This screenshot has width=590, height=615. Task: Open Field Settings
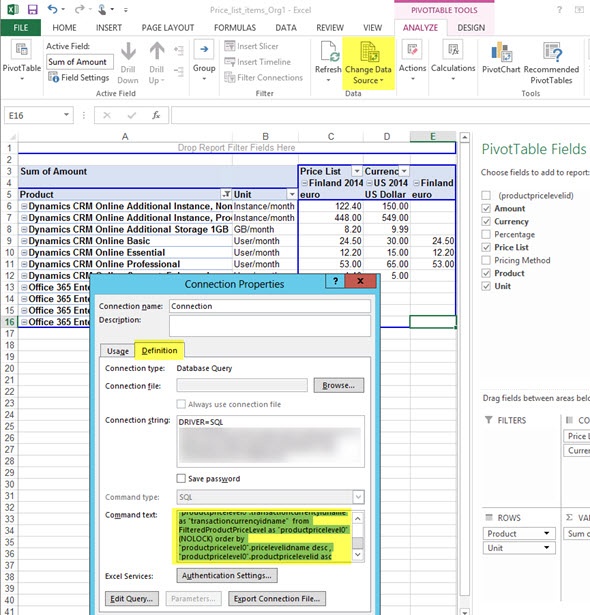tap(78, 77)
